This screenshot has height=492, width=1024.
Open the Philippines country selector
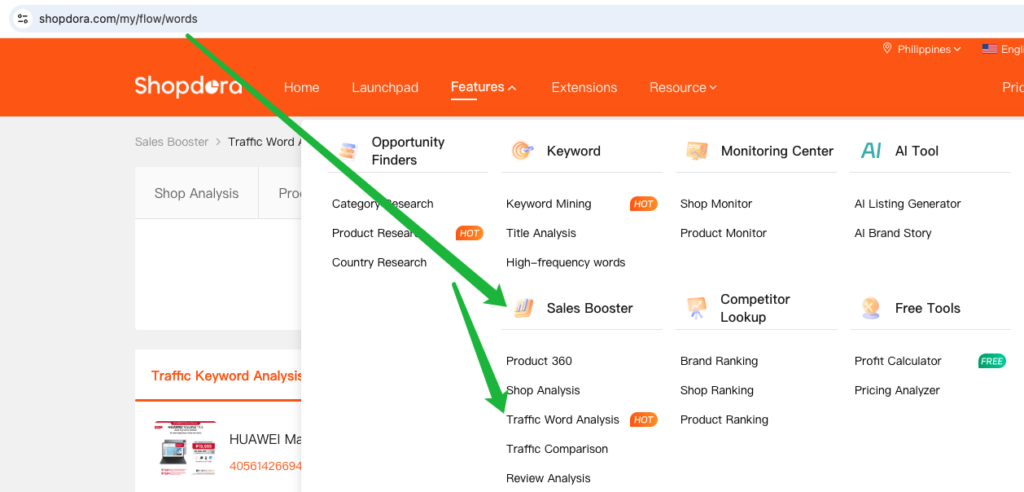tap(922, 49)
